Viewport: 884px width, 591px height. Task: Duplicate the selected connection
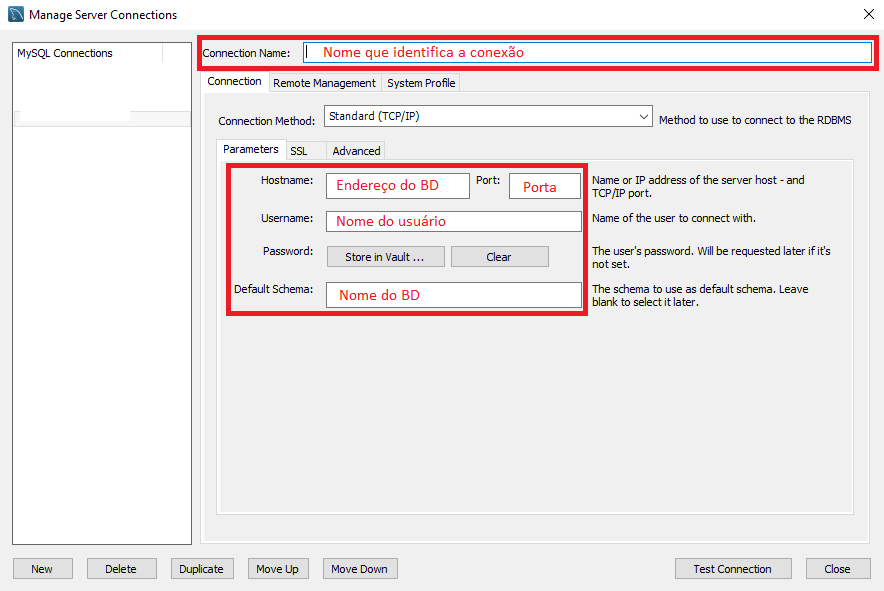click(x=202, y=568)
